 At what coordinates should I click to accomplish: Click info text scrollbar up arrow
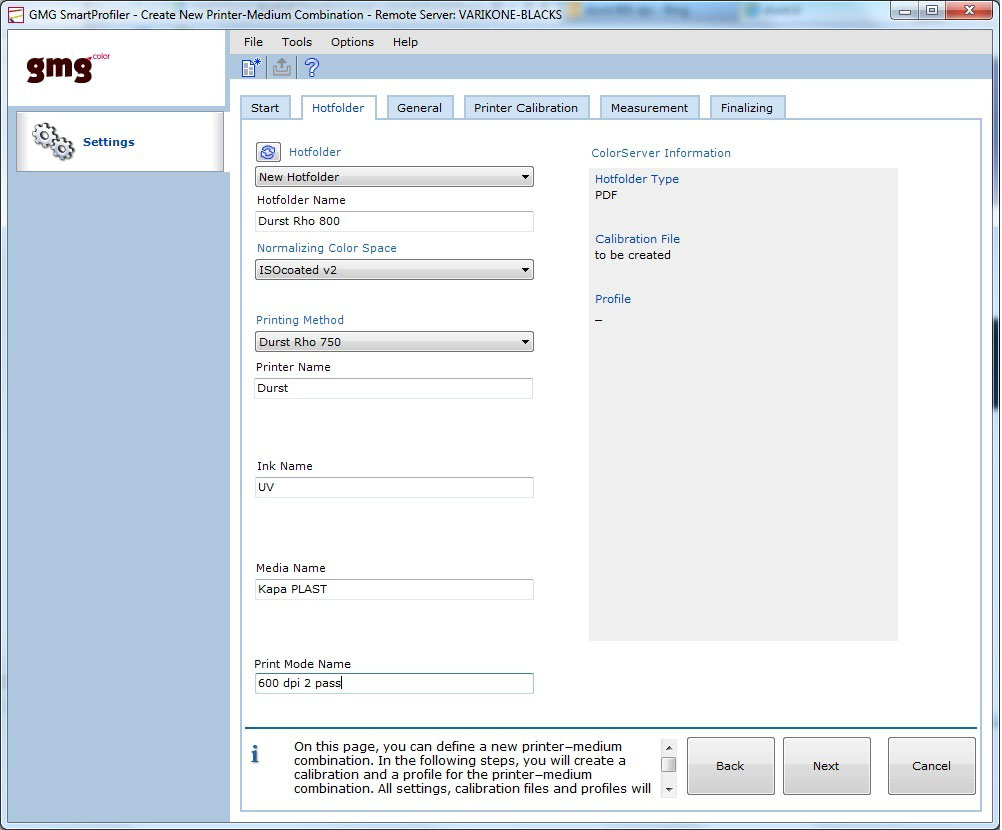668,747
